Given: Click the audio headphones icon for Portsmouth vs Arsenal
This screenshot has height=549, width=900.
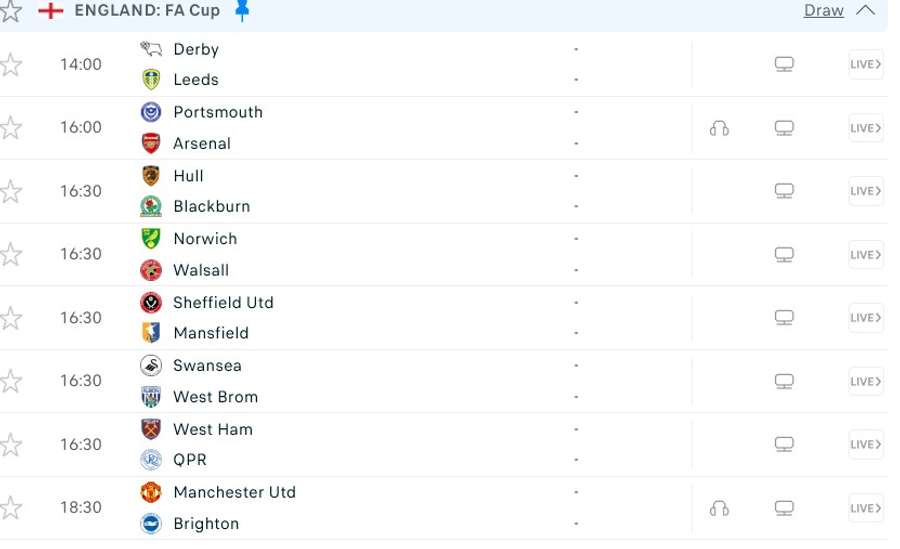Looking at the screenshot, I should pos(718,128).
